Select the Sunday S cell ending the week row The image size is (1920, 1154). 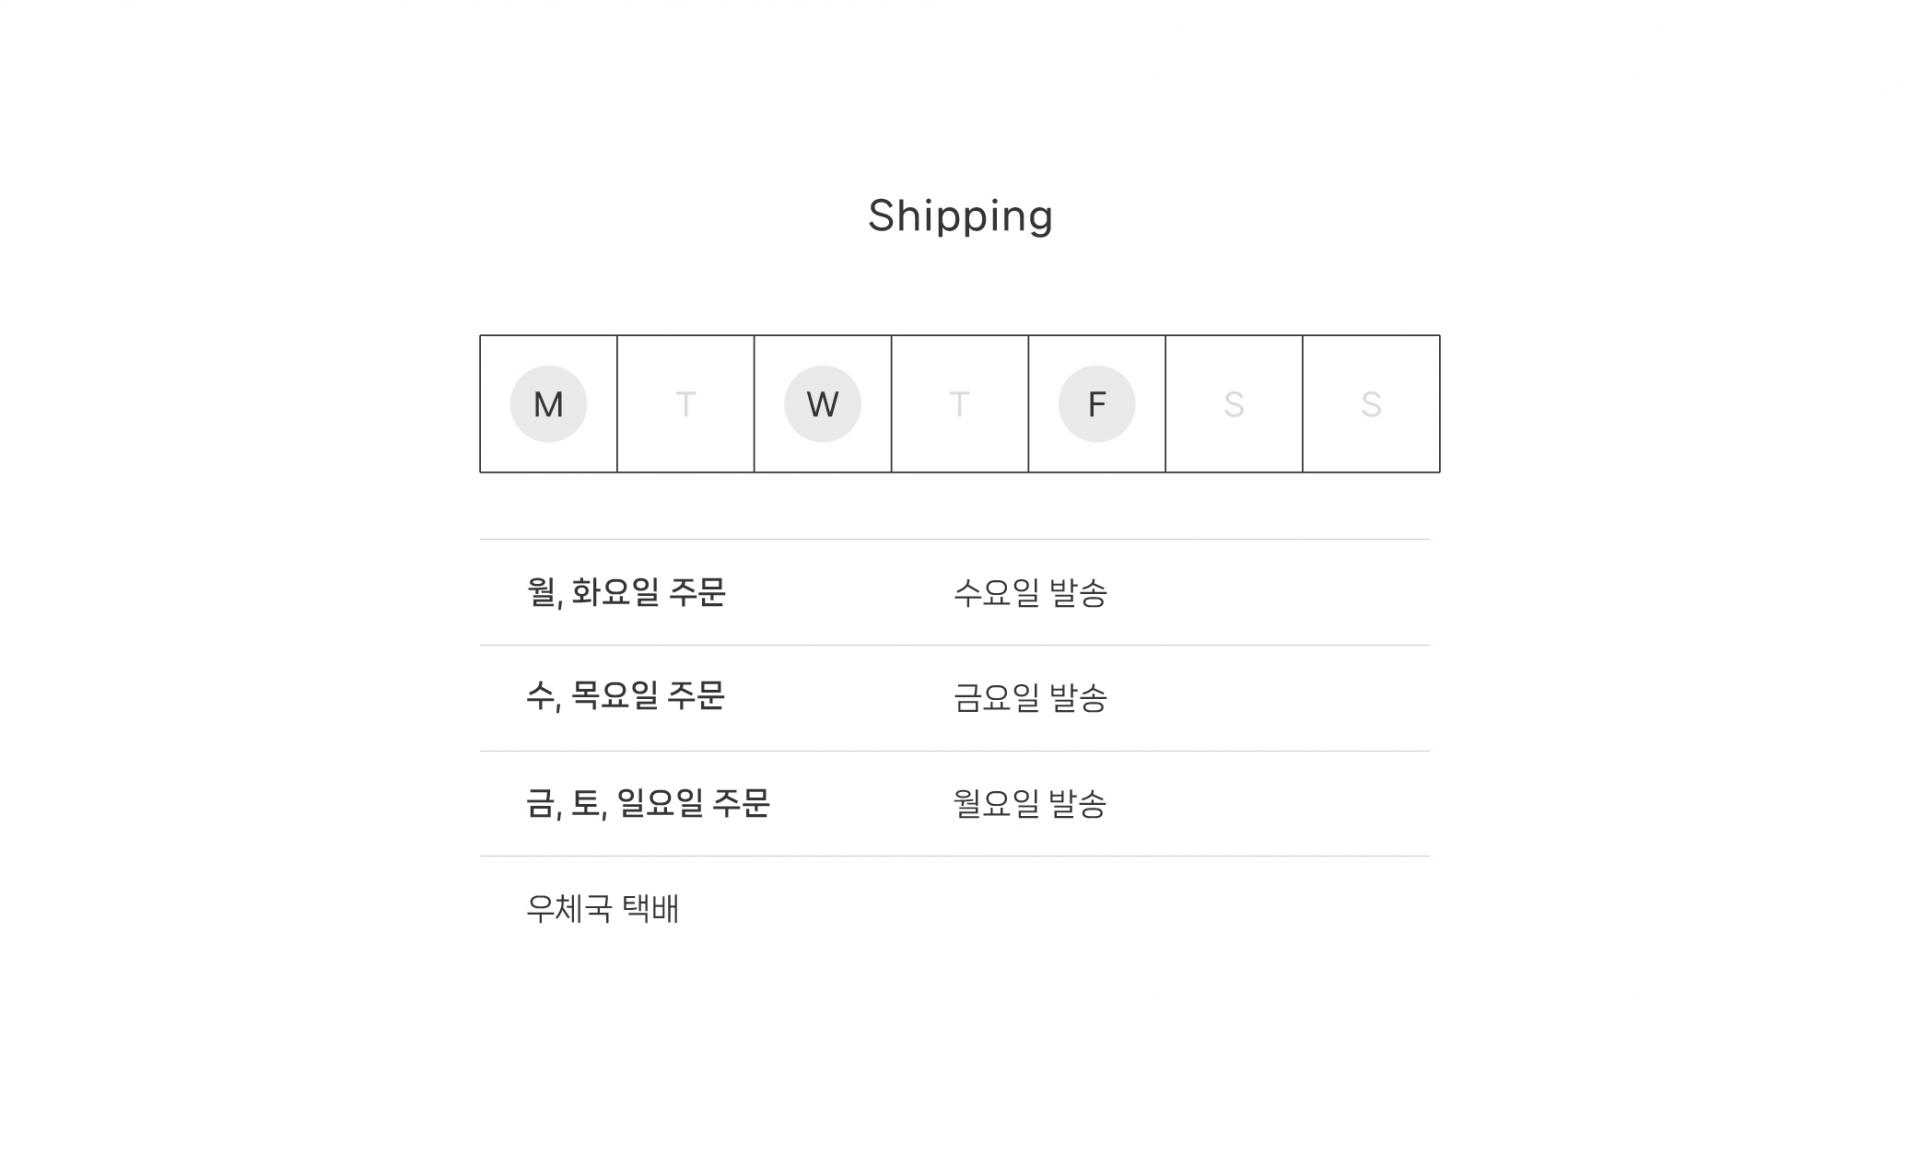tap(1371, 404)
